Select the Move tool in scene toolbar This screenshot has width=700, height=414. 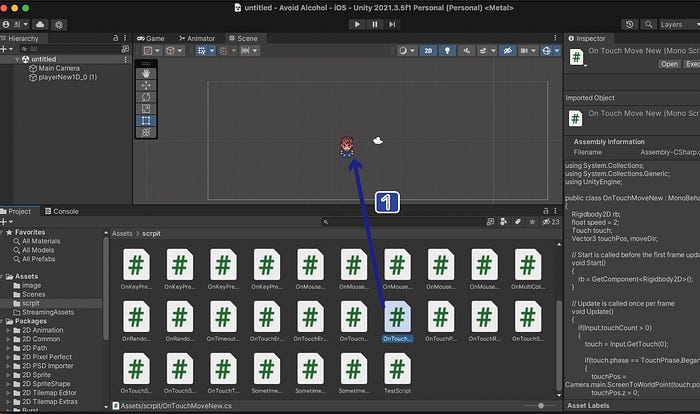pyautogui.click(x=146, y=85)
